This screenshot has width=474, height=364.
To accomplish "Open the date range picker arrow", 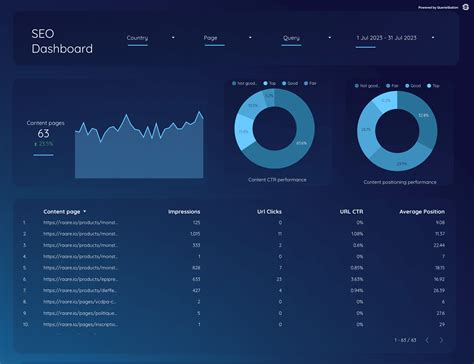I will (433, 38).
